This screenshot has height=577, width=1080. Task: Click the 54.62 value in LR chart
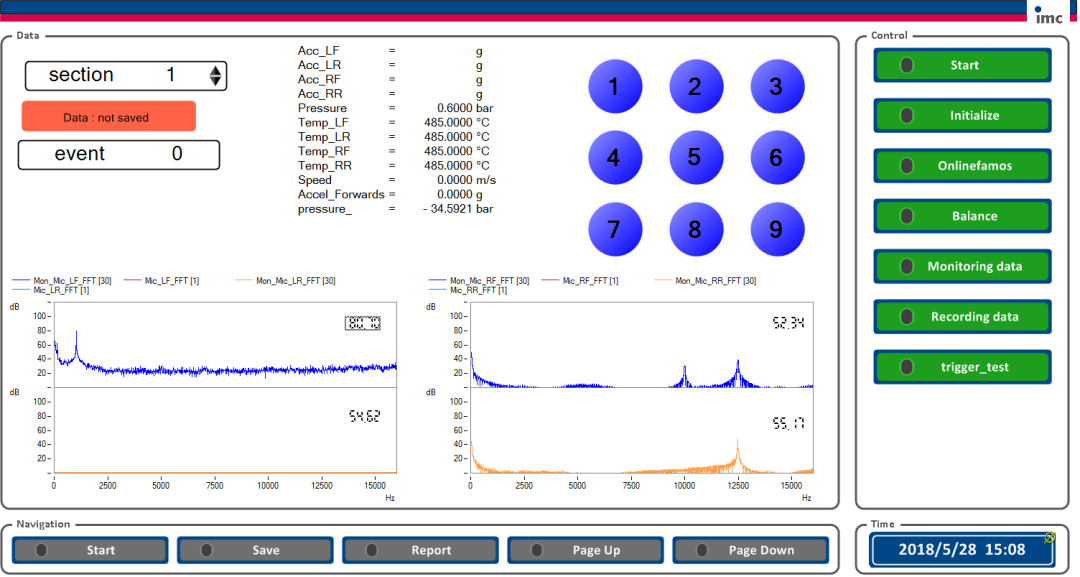(364, 416)
